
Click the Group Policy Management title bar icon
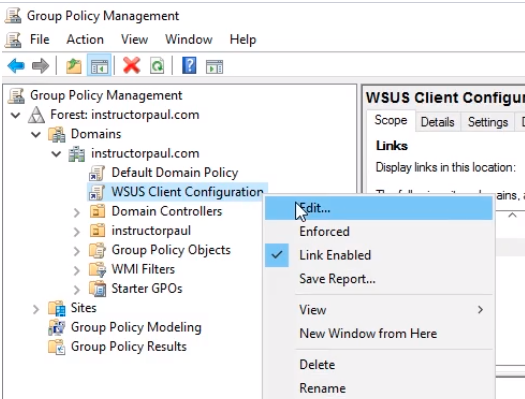[13, 16]
